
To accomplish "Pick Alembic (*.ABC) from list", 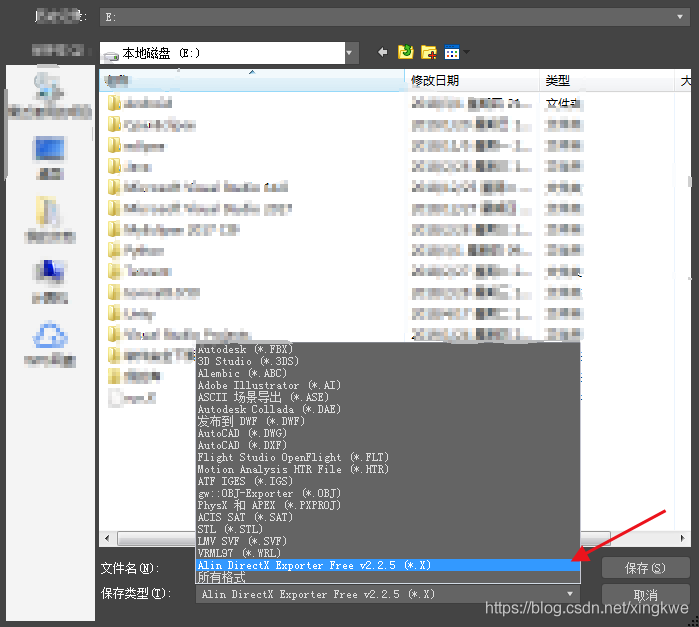I will coord(388,373).
